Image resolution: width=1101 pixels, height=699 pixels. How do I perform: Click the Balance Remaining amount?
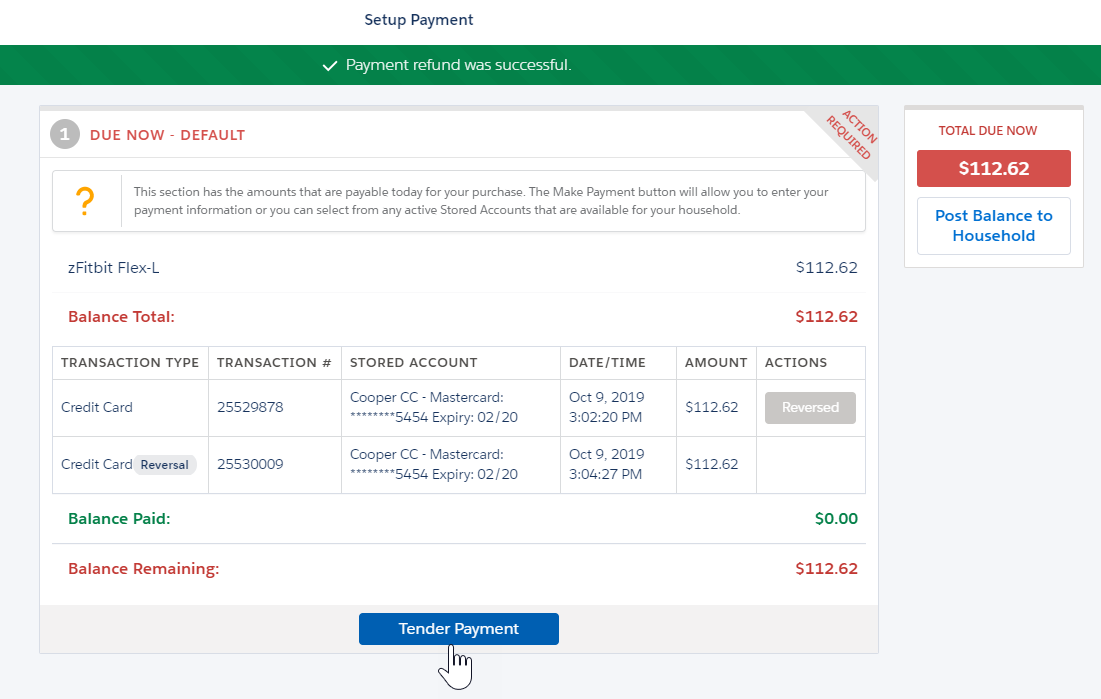(826, 568)
